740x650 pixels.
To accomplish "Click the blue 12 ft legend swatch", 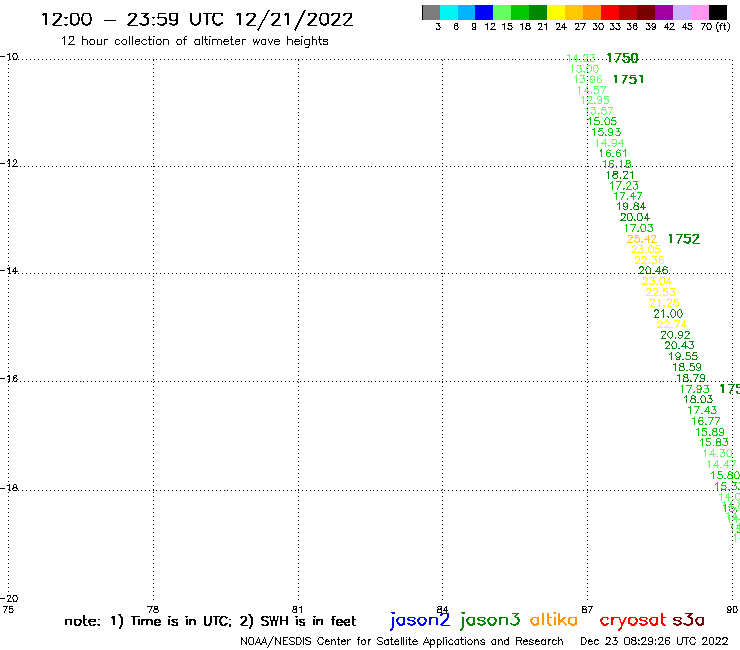I will [x=484, y=12].
